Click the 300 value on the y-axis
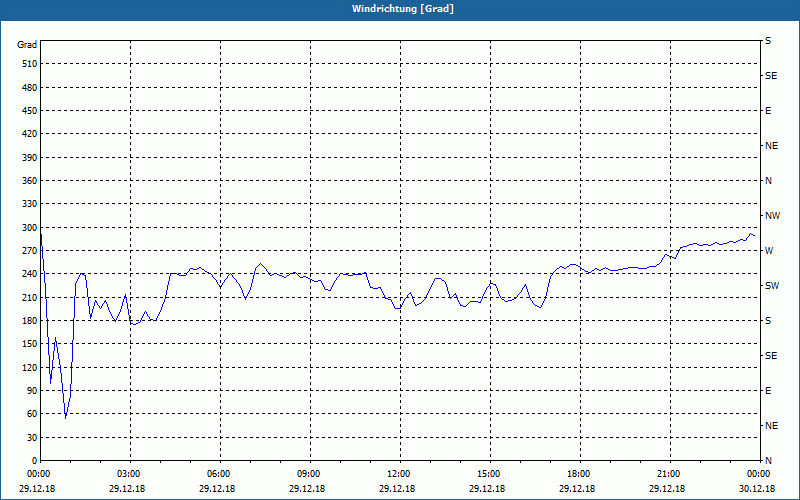 pyautogui.click(x=29, y=228)
